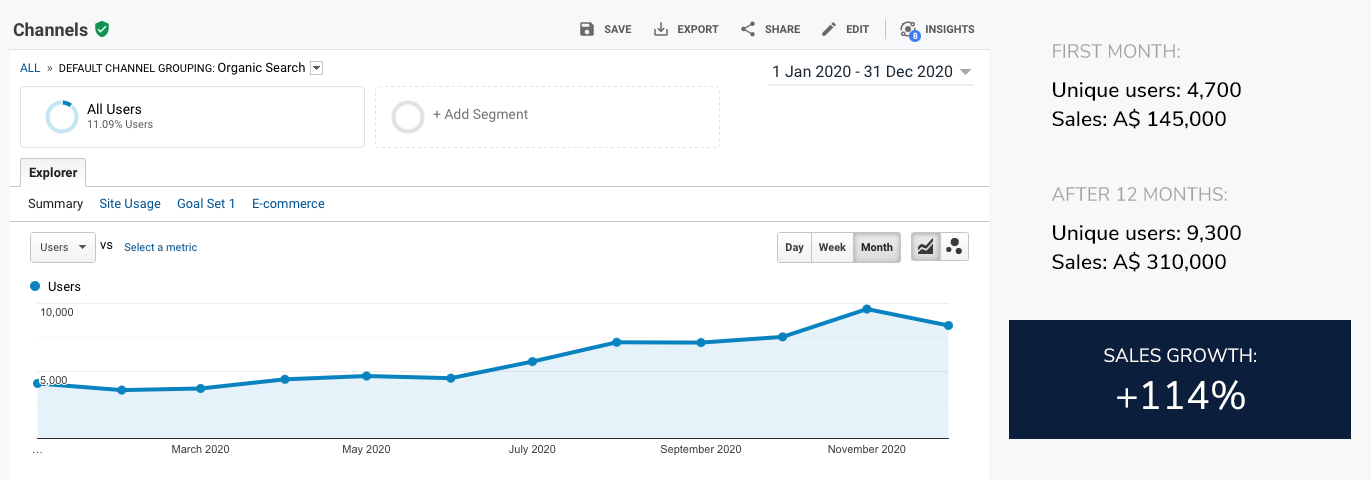
Task: Open the Users metric dropdown
Action: point(63,247)
